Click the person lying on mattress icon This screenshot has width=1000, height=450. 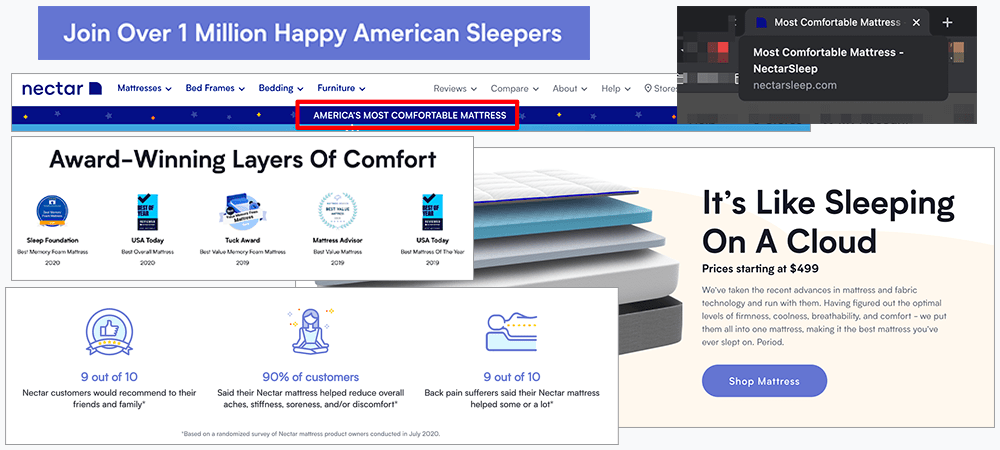511,331
